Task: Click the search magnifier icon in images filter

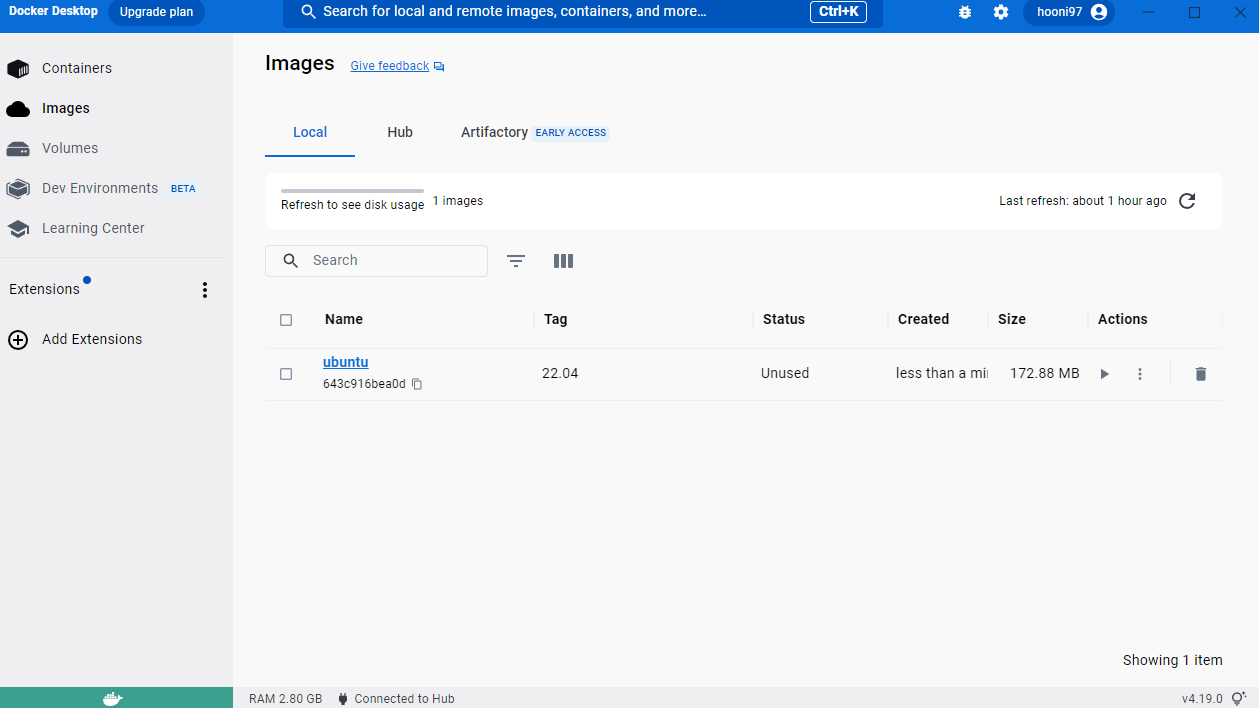Action: click(291, 260)
